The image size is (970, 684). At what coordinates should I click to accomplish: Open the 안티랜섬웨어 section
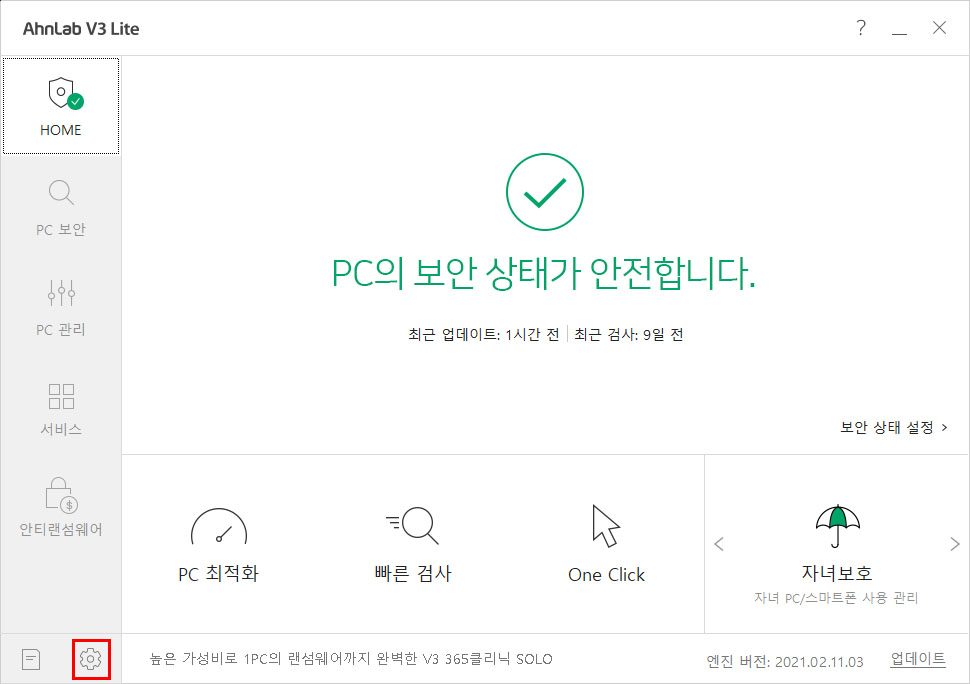click(x=61, y=507)
